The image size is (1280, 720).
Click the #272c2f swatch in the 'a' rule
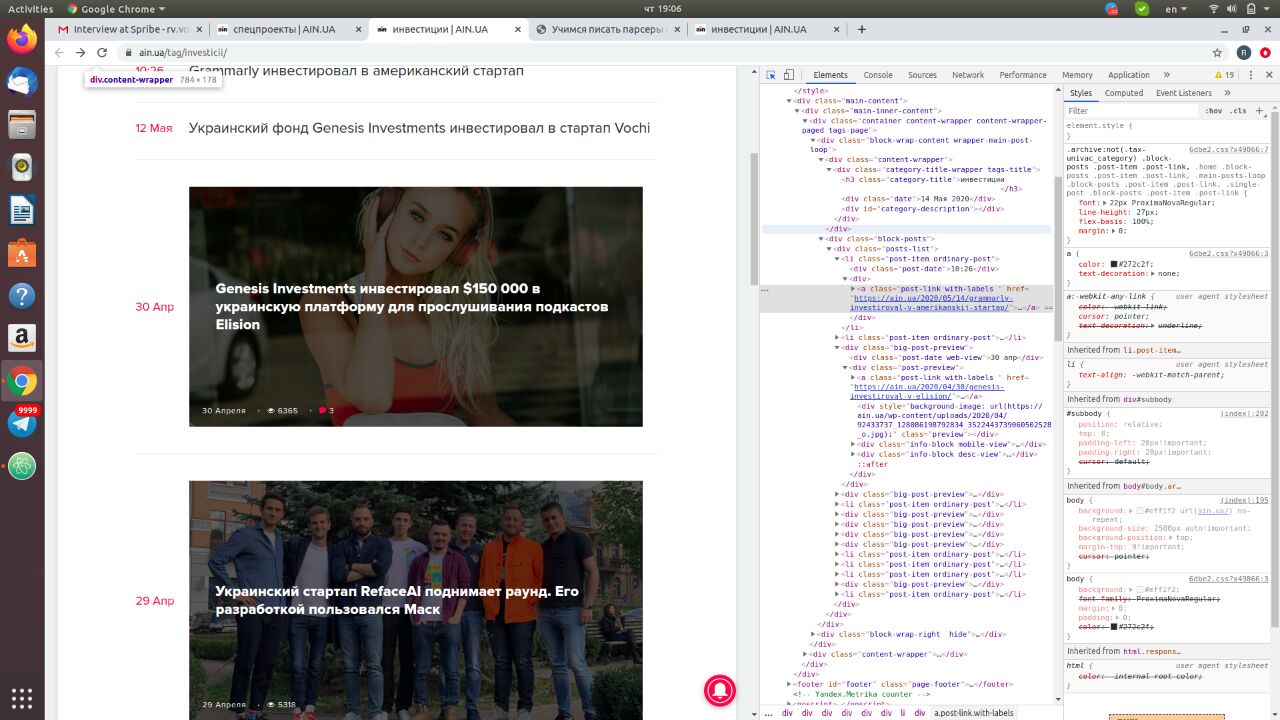click(x=1114, y=264)
